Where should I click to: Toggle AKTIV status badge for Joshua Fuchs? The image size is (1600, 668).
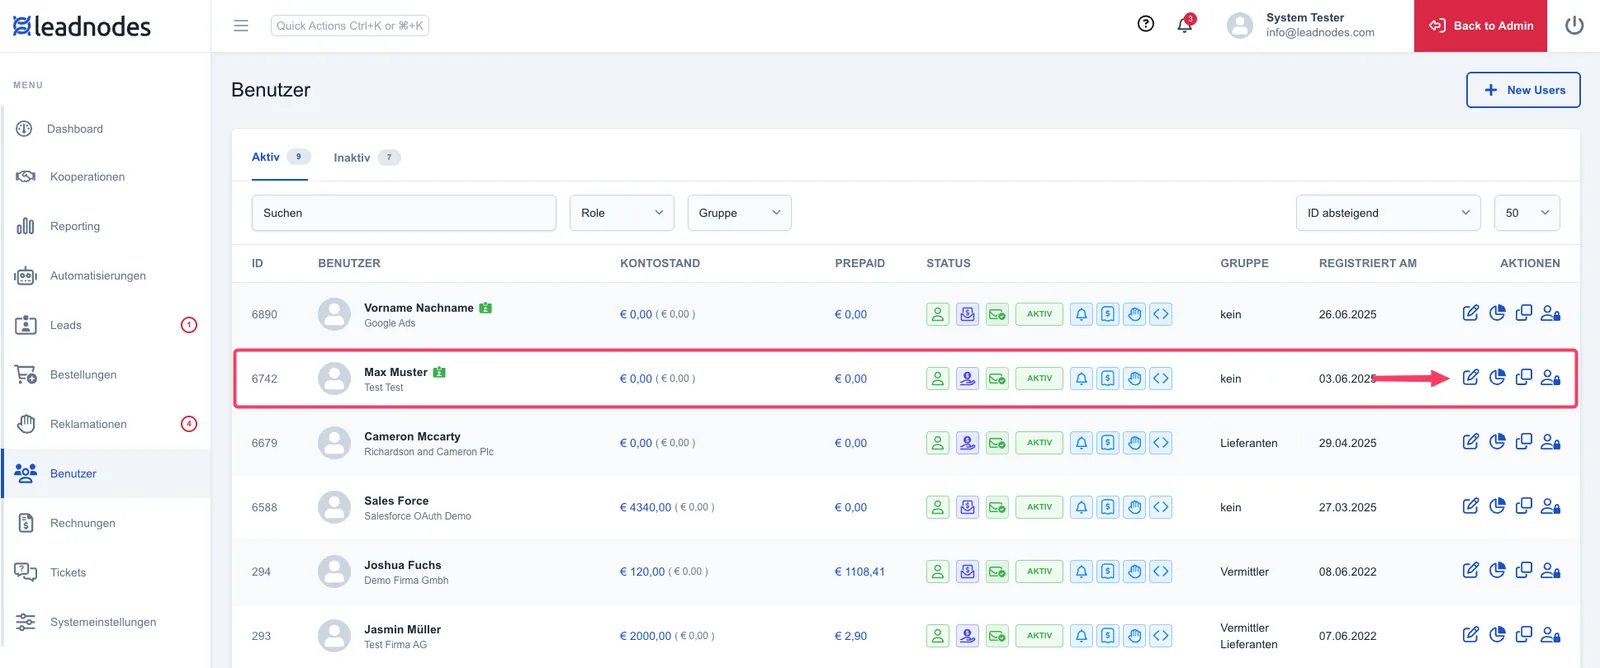[1039, 571]
